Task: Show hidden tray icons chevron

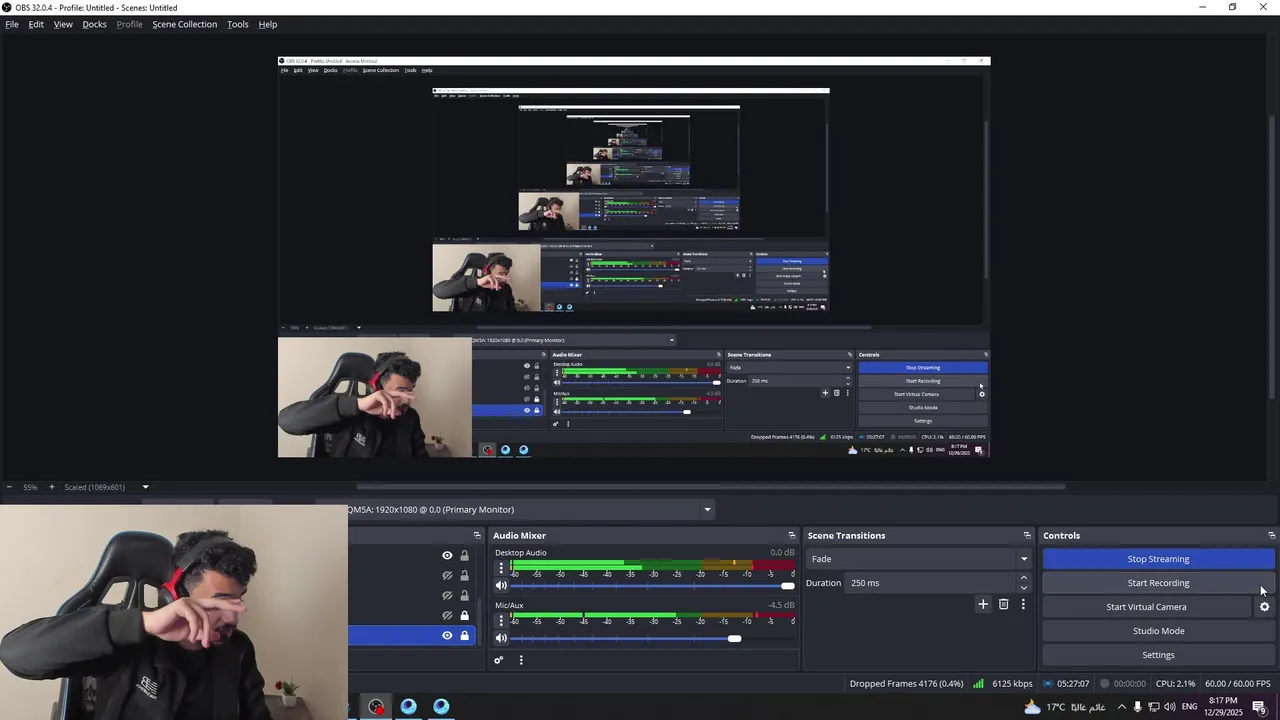Action: click(1121, 707)
